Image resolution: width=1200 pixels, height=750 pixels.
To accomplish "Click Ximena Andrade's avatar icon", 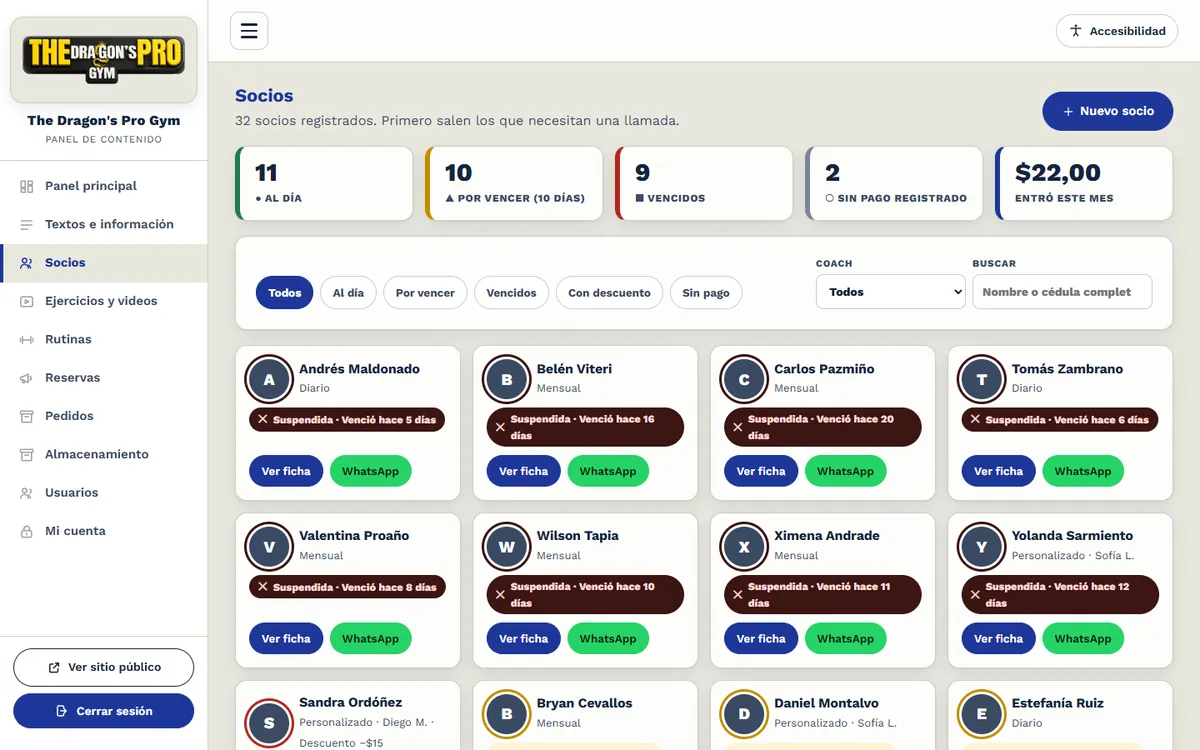I will pyautogui.click(x=744, y=547).
